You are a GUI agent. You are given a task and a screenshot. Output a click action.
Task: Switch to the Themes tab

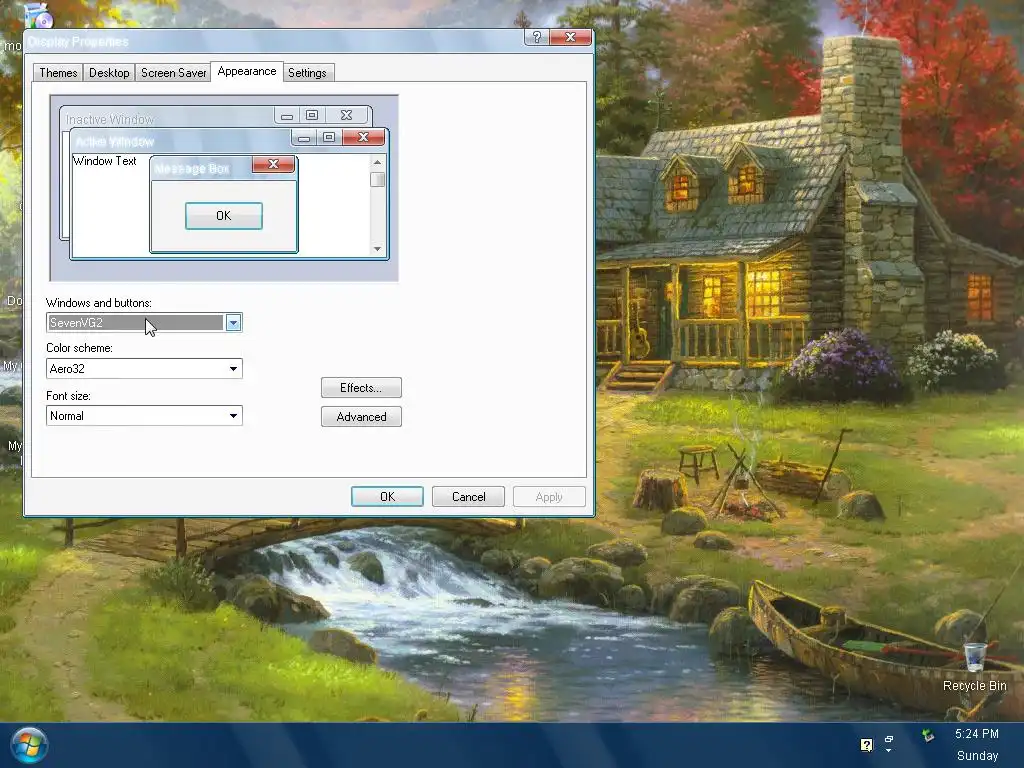point(58,72)
